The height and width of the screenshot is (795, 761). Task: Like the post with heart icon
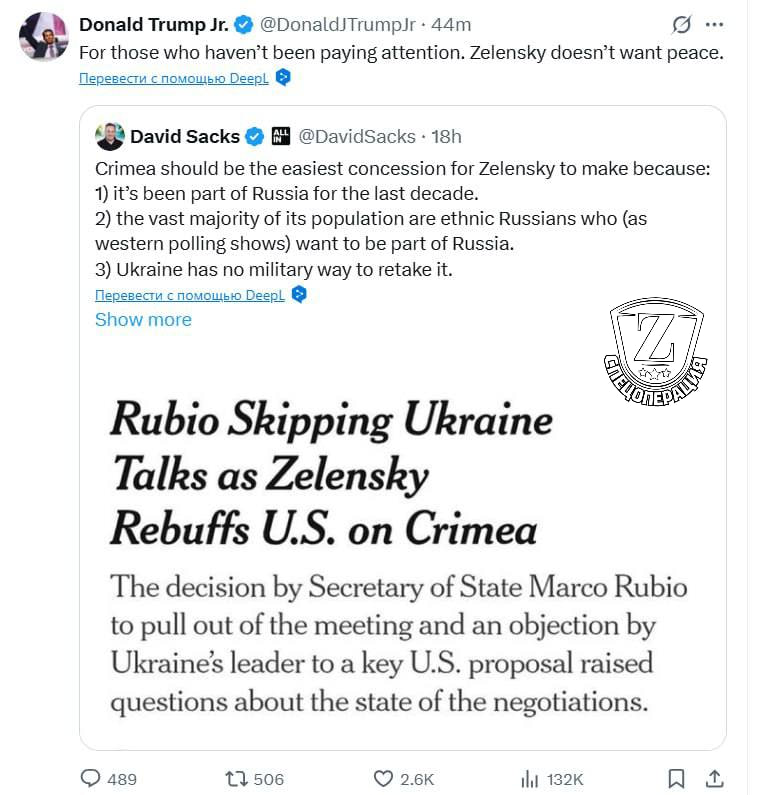click(384, 778)
